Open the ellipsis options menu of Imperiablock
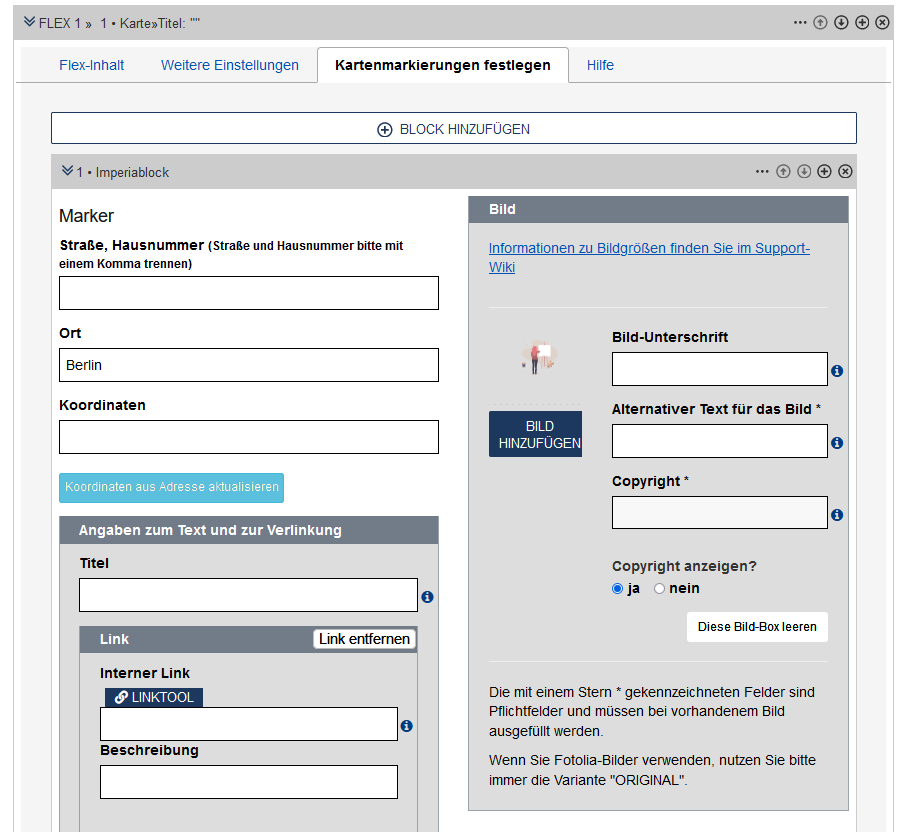Image resolution: width=900 pixels, height=832 pixels. pyautogui.click(x=762, y=171)
